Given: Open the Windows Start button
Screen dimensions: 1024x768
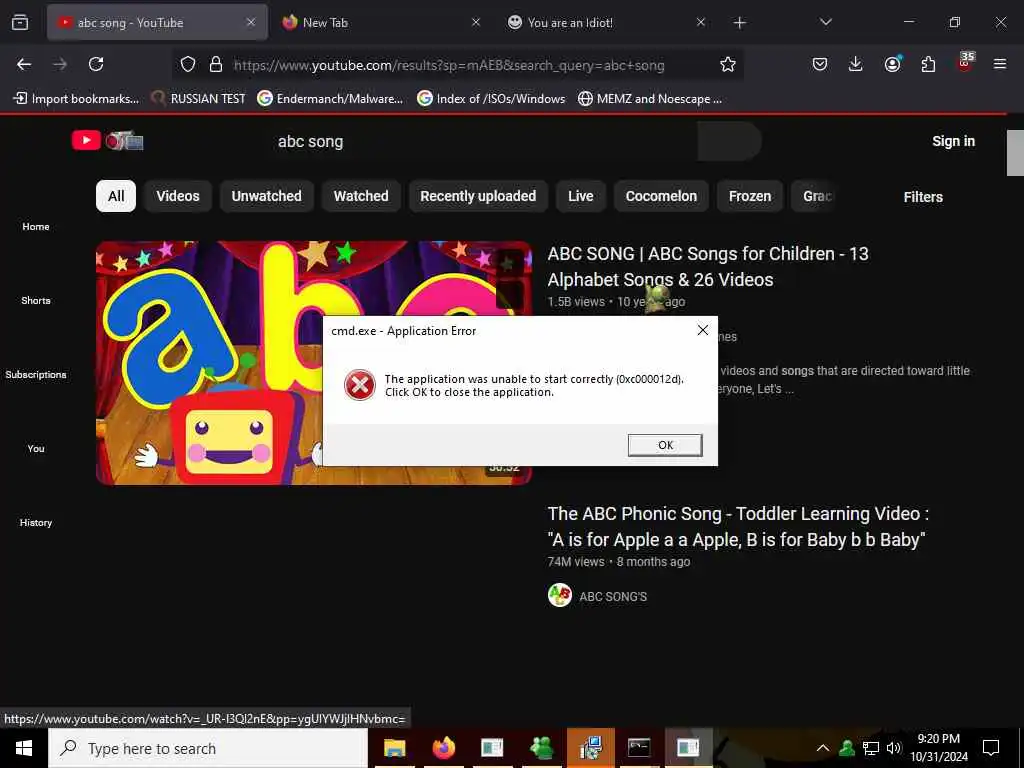Looking at the screenshot, I should 24,748.
